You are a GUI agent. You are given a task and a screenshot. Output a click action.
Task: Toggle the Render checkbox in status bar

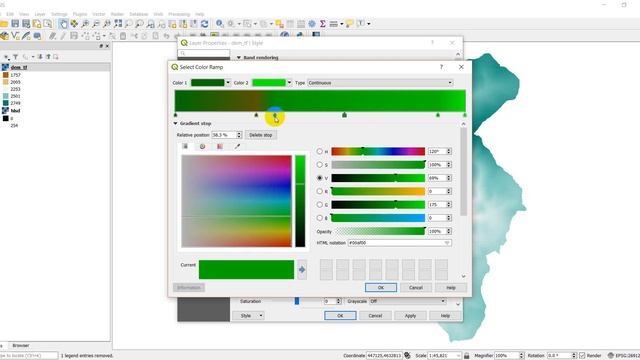point(582,356)
